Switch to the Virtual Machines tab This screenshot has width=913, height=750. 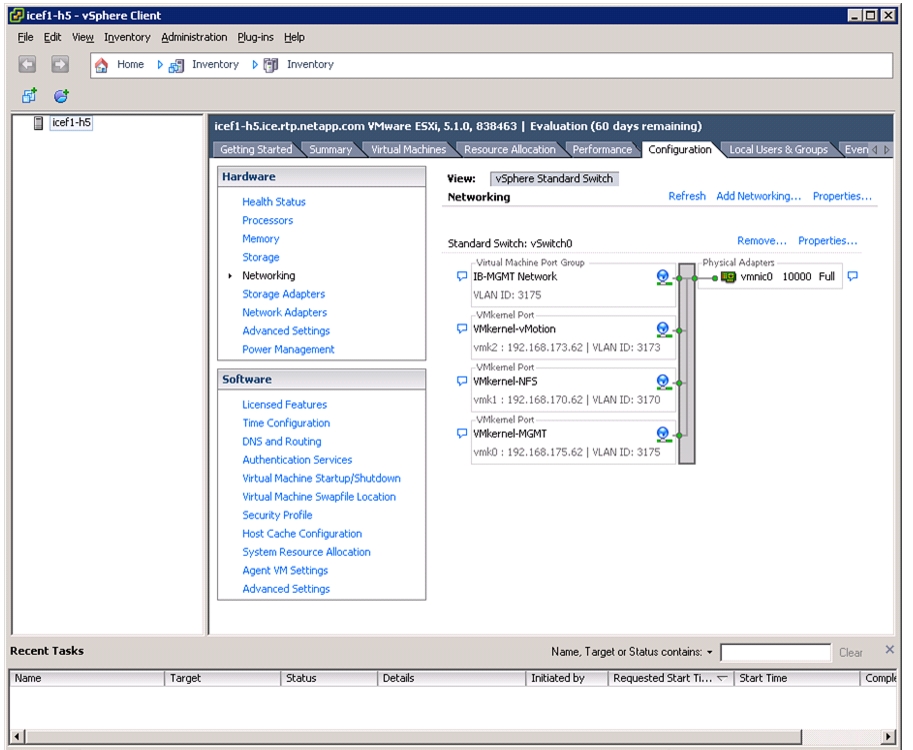click(408, 150)
